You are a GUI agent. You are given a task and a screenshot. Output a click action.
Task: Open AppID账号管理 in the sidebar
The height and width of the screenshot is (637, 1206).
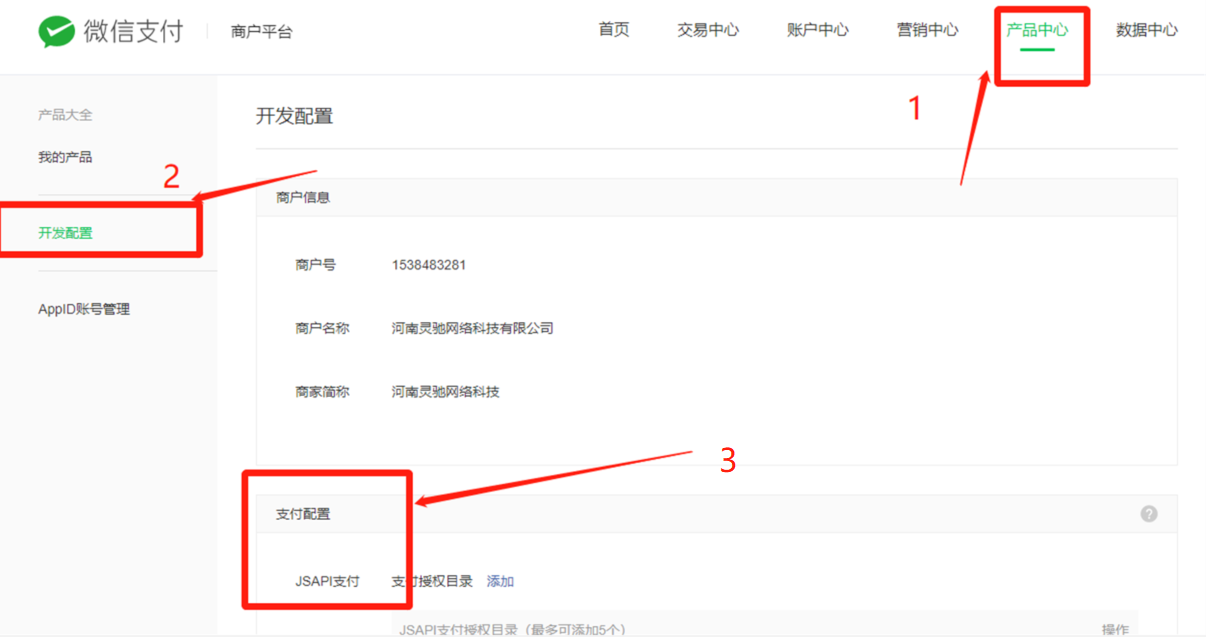[x=84, y=309]
